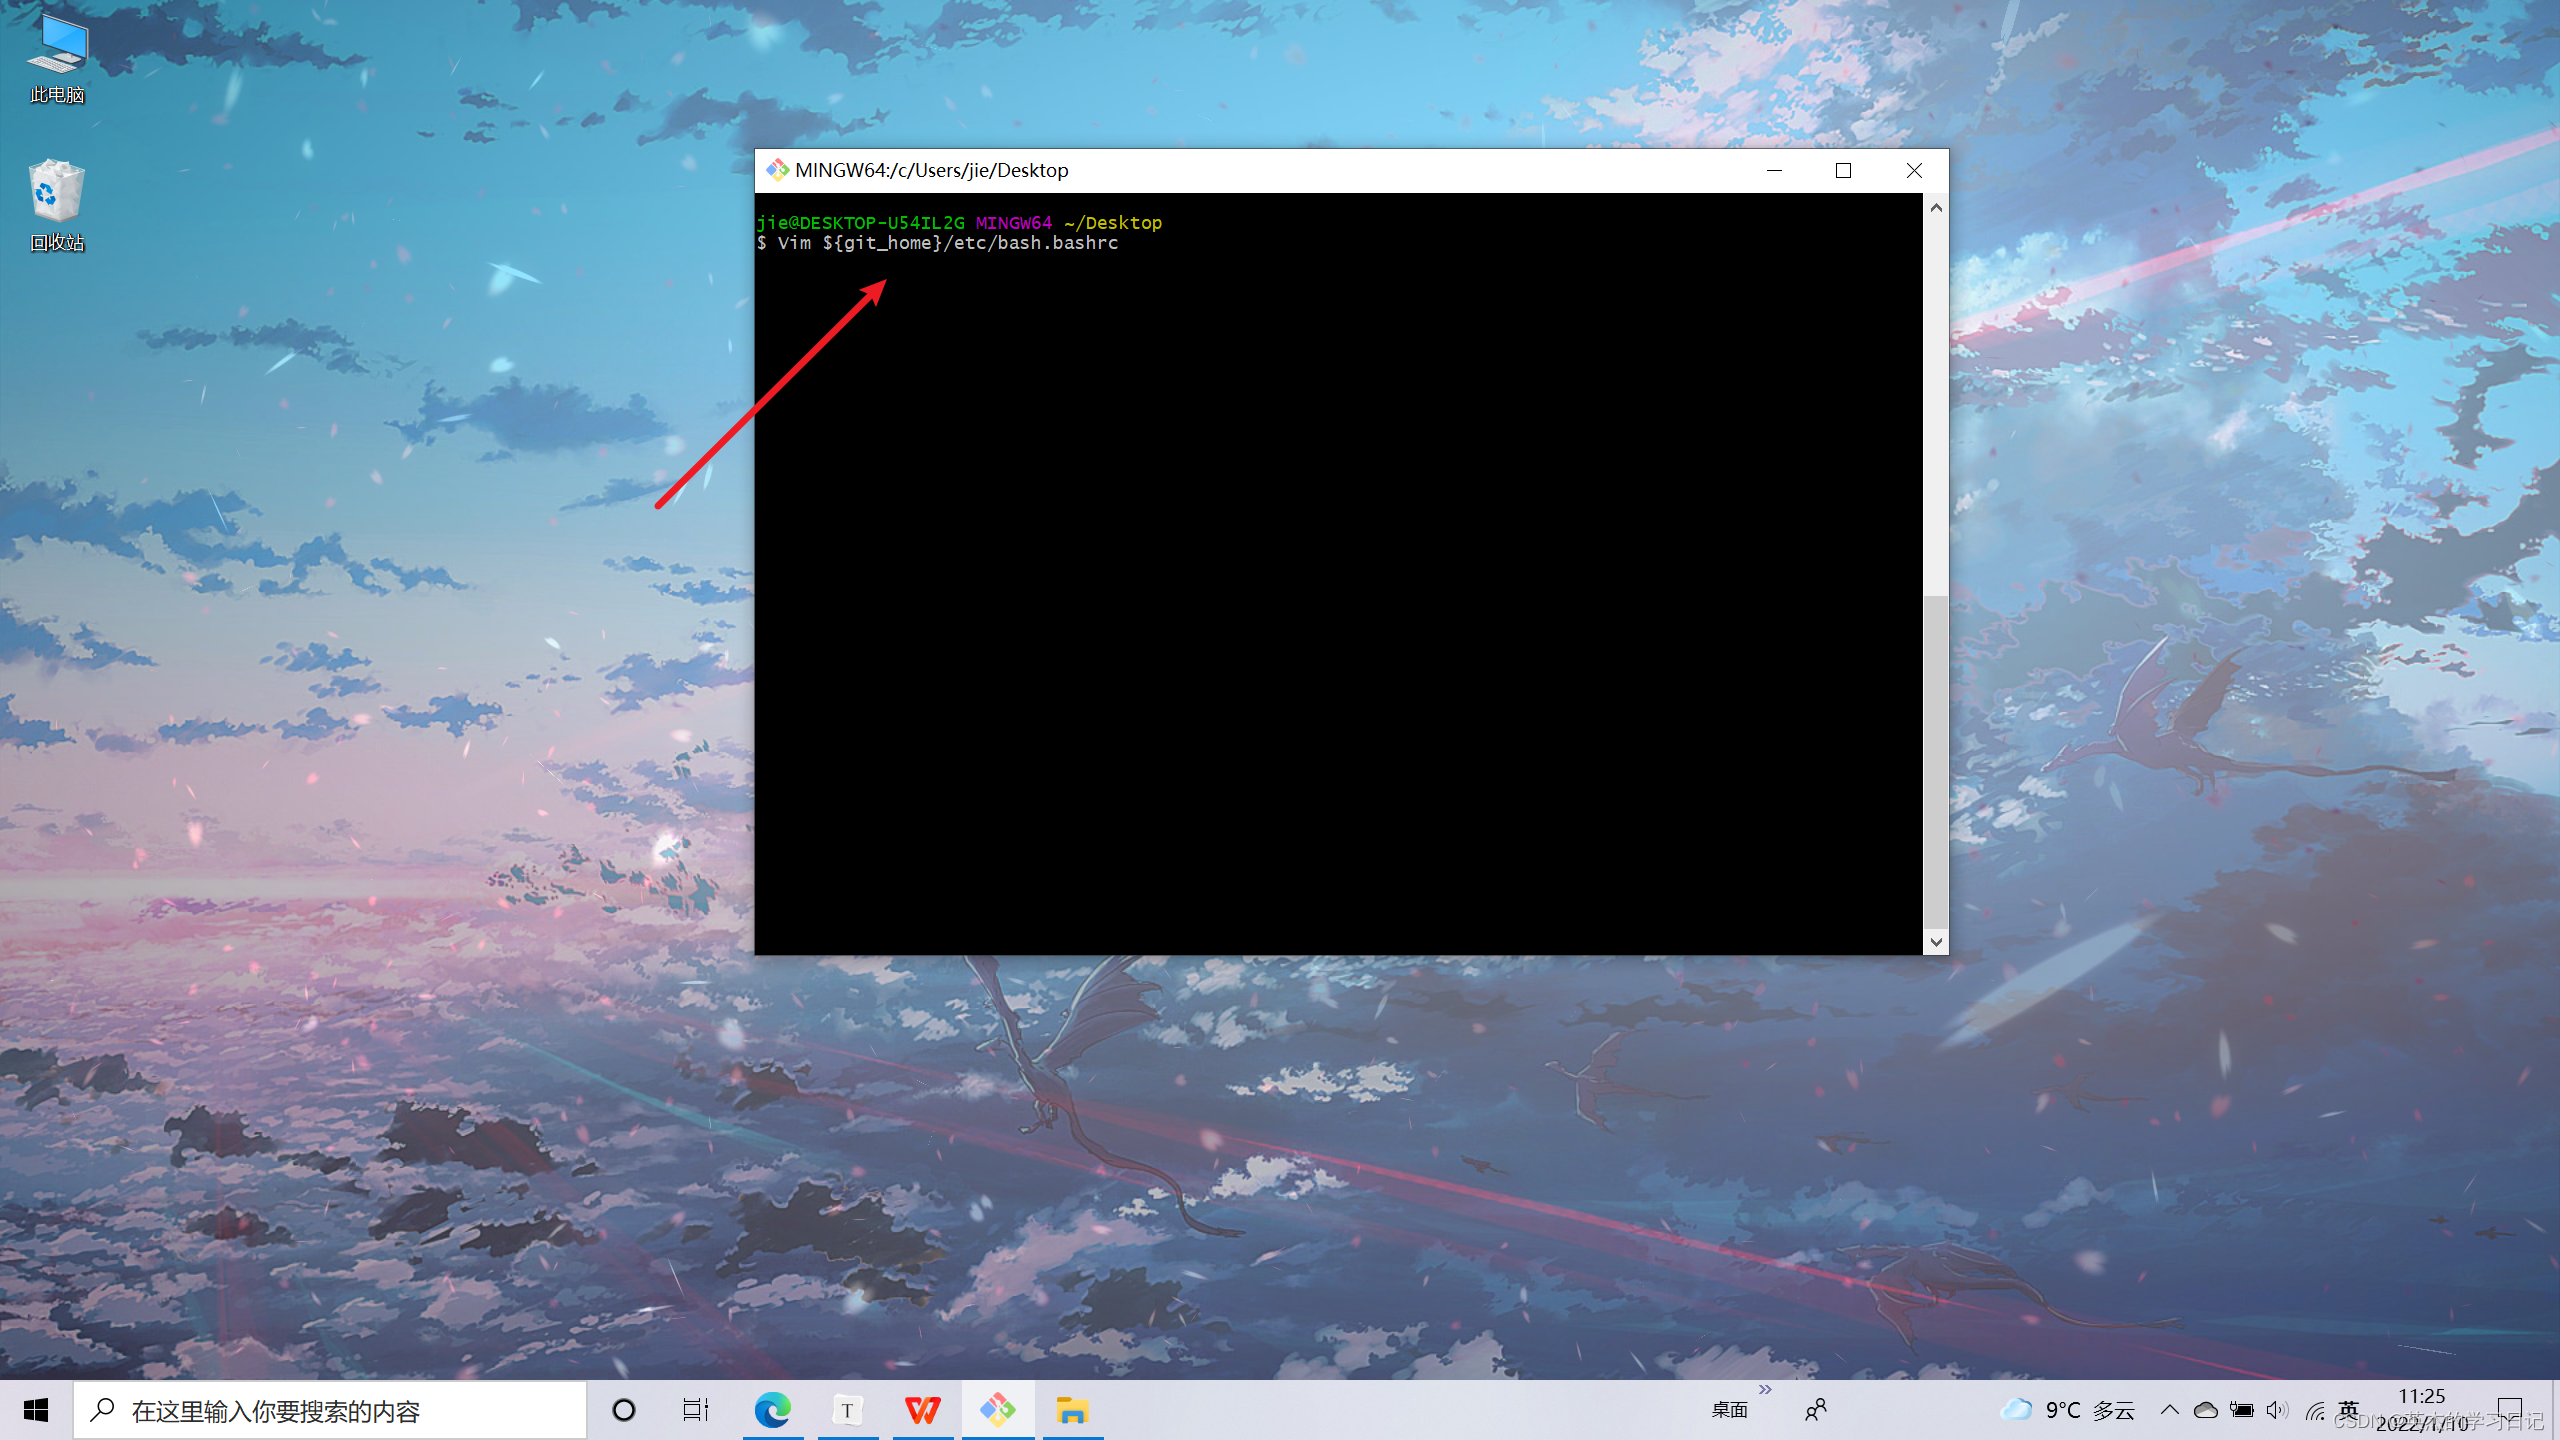
Task: Open the weather widget showing 9°C 多云
Action: tap(2068, 1410)
